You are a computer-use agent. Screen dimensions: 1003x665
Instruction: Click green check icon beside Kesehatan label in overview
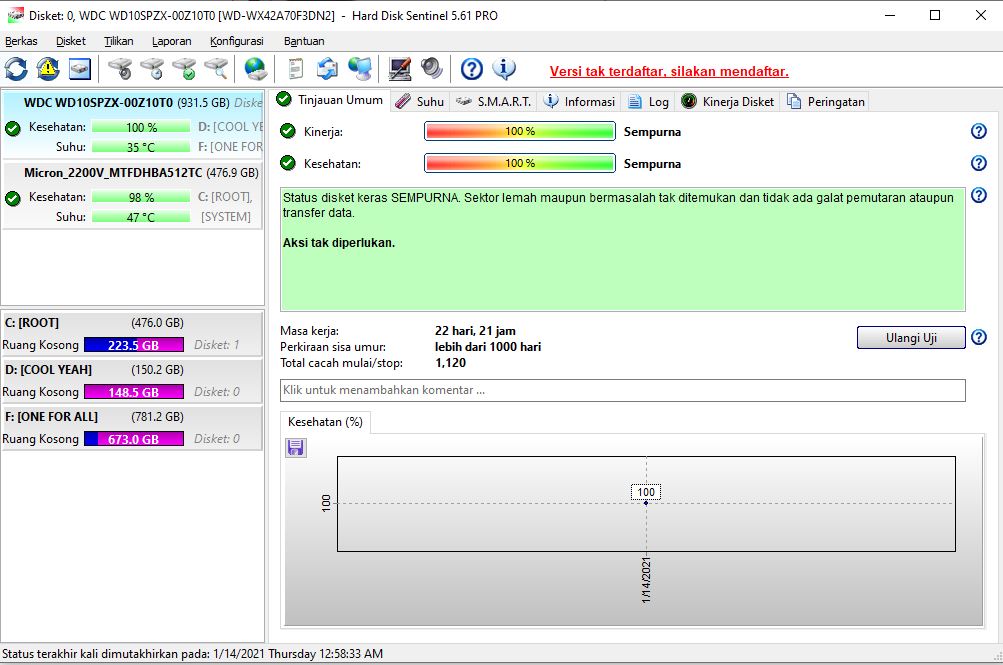pos(288,163)
